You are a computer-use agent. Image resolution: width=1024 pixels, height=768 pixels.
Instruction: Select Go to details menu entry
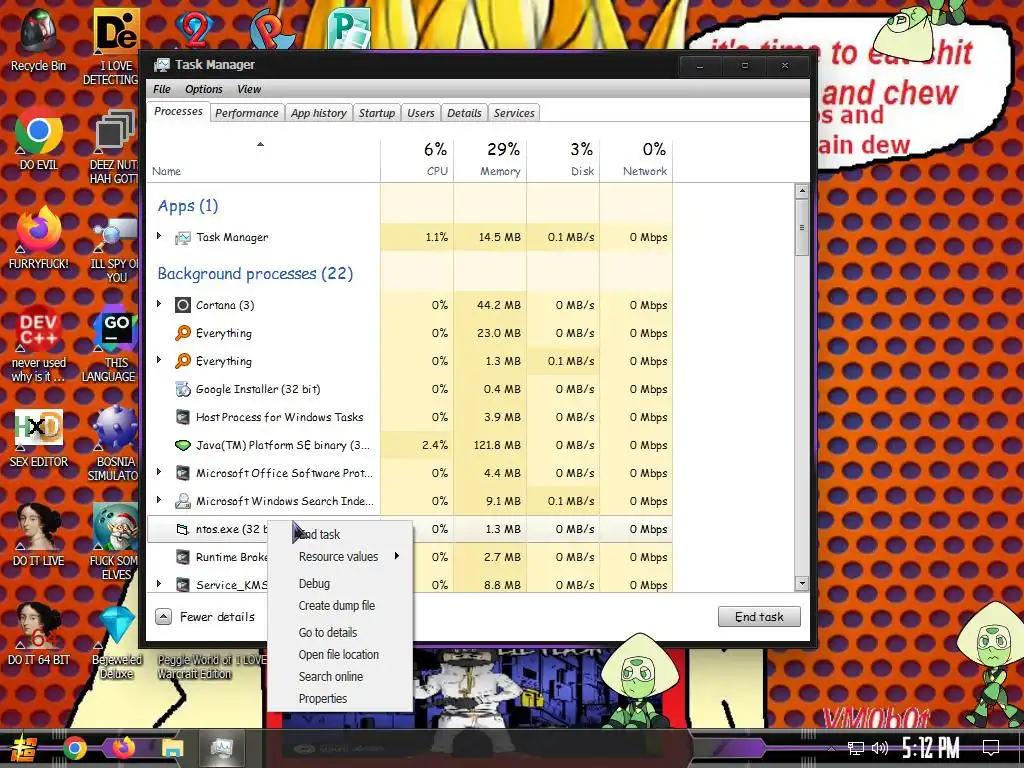tap(340, 632)
